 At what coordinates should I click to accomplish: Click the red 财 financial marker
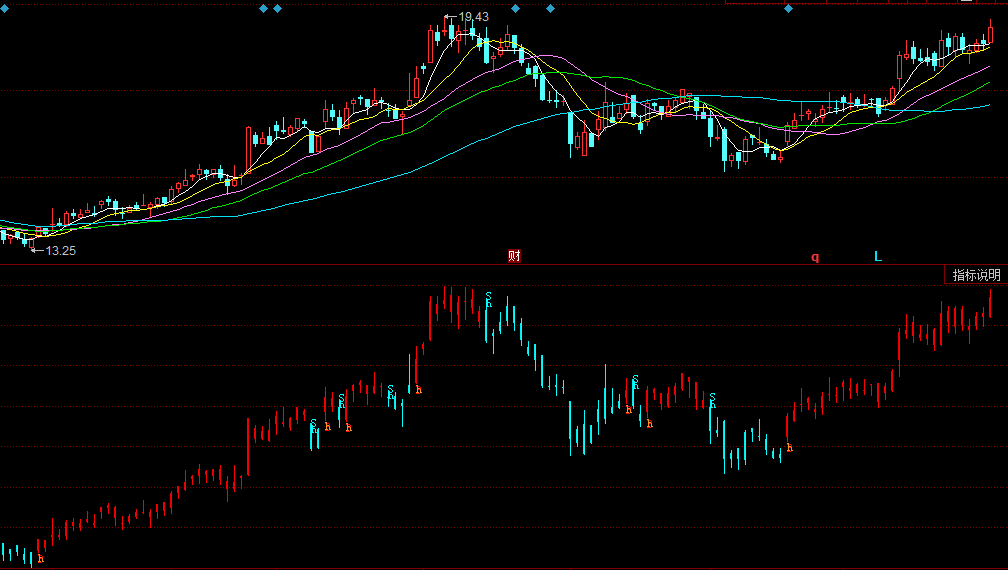[514, 256]
